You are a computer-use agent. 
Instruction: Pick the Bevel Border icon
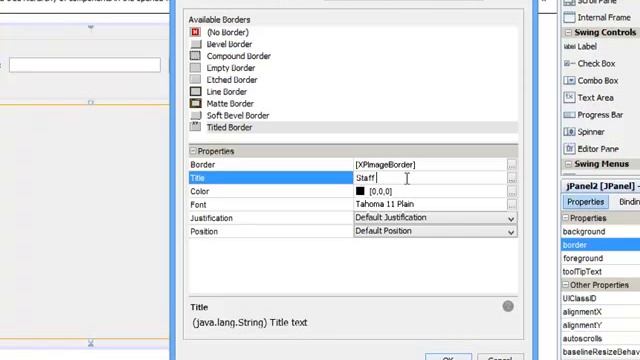coord(196,44)
